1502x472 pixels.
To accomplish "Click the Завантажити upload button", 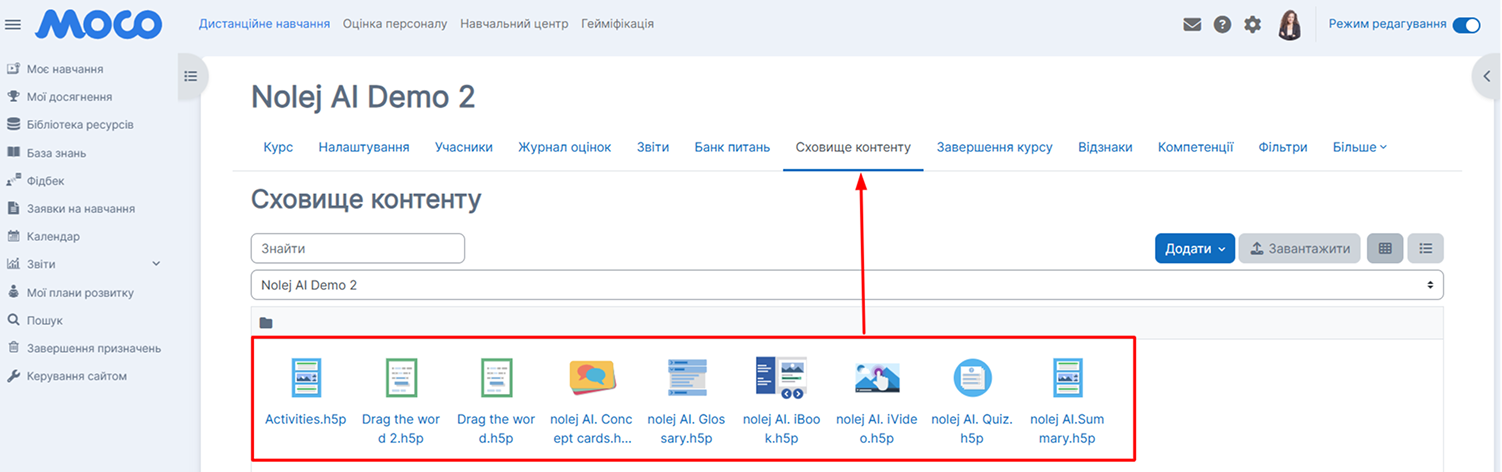I will pyautogui.click(x=1299, y=249).
